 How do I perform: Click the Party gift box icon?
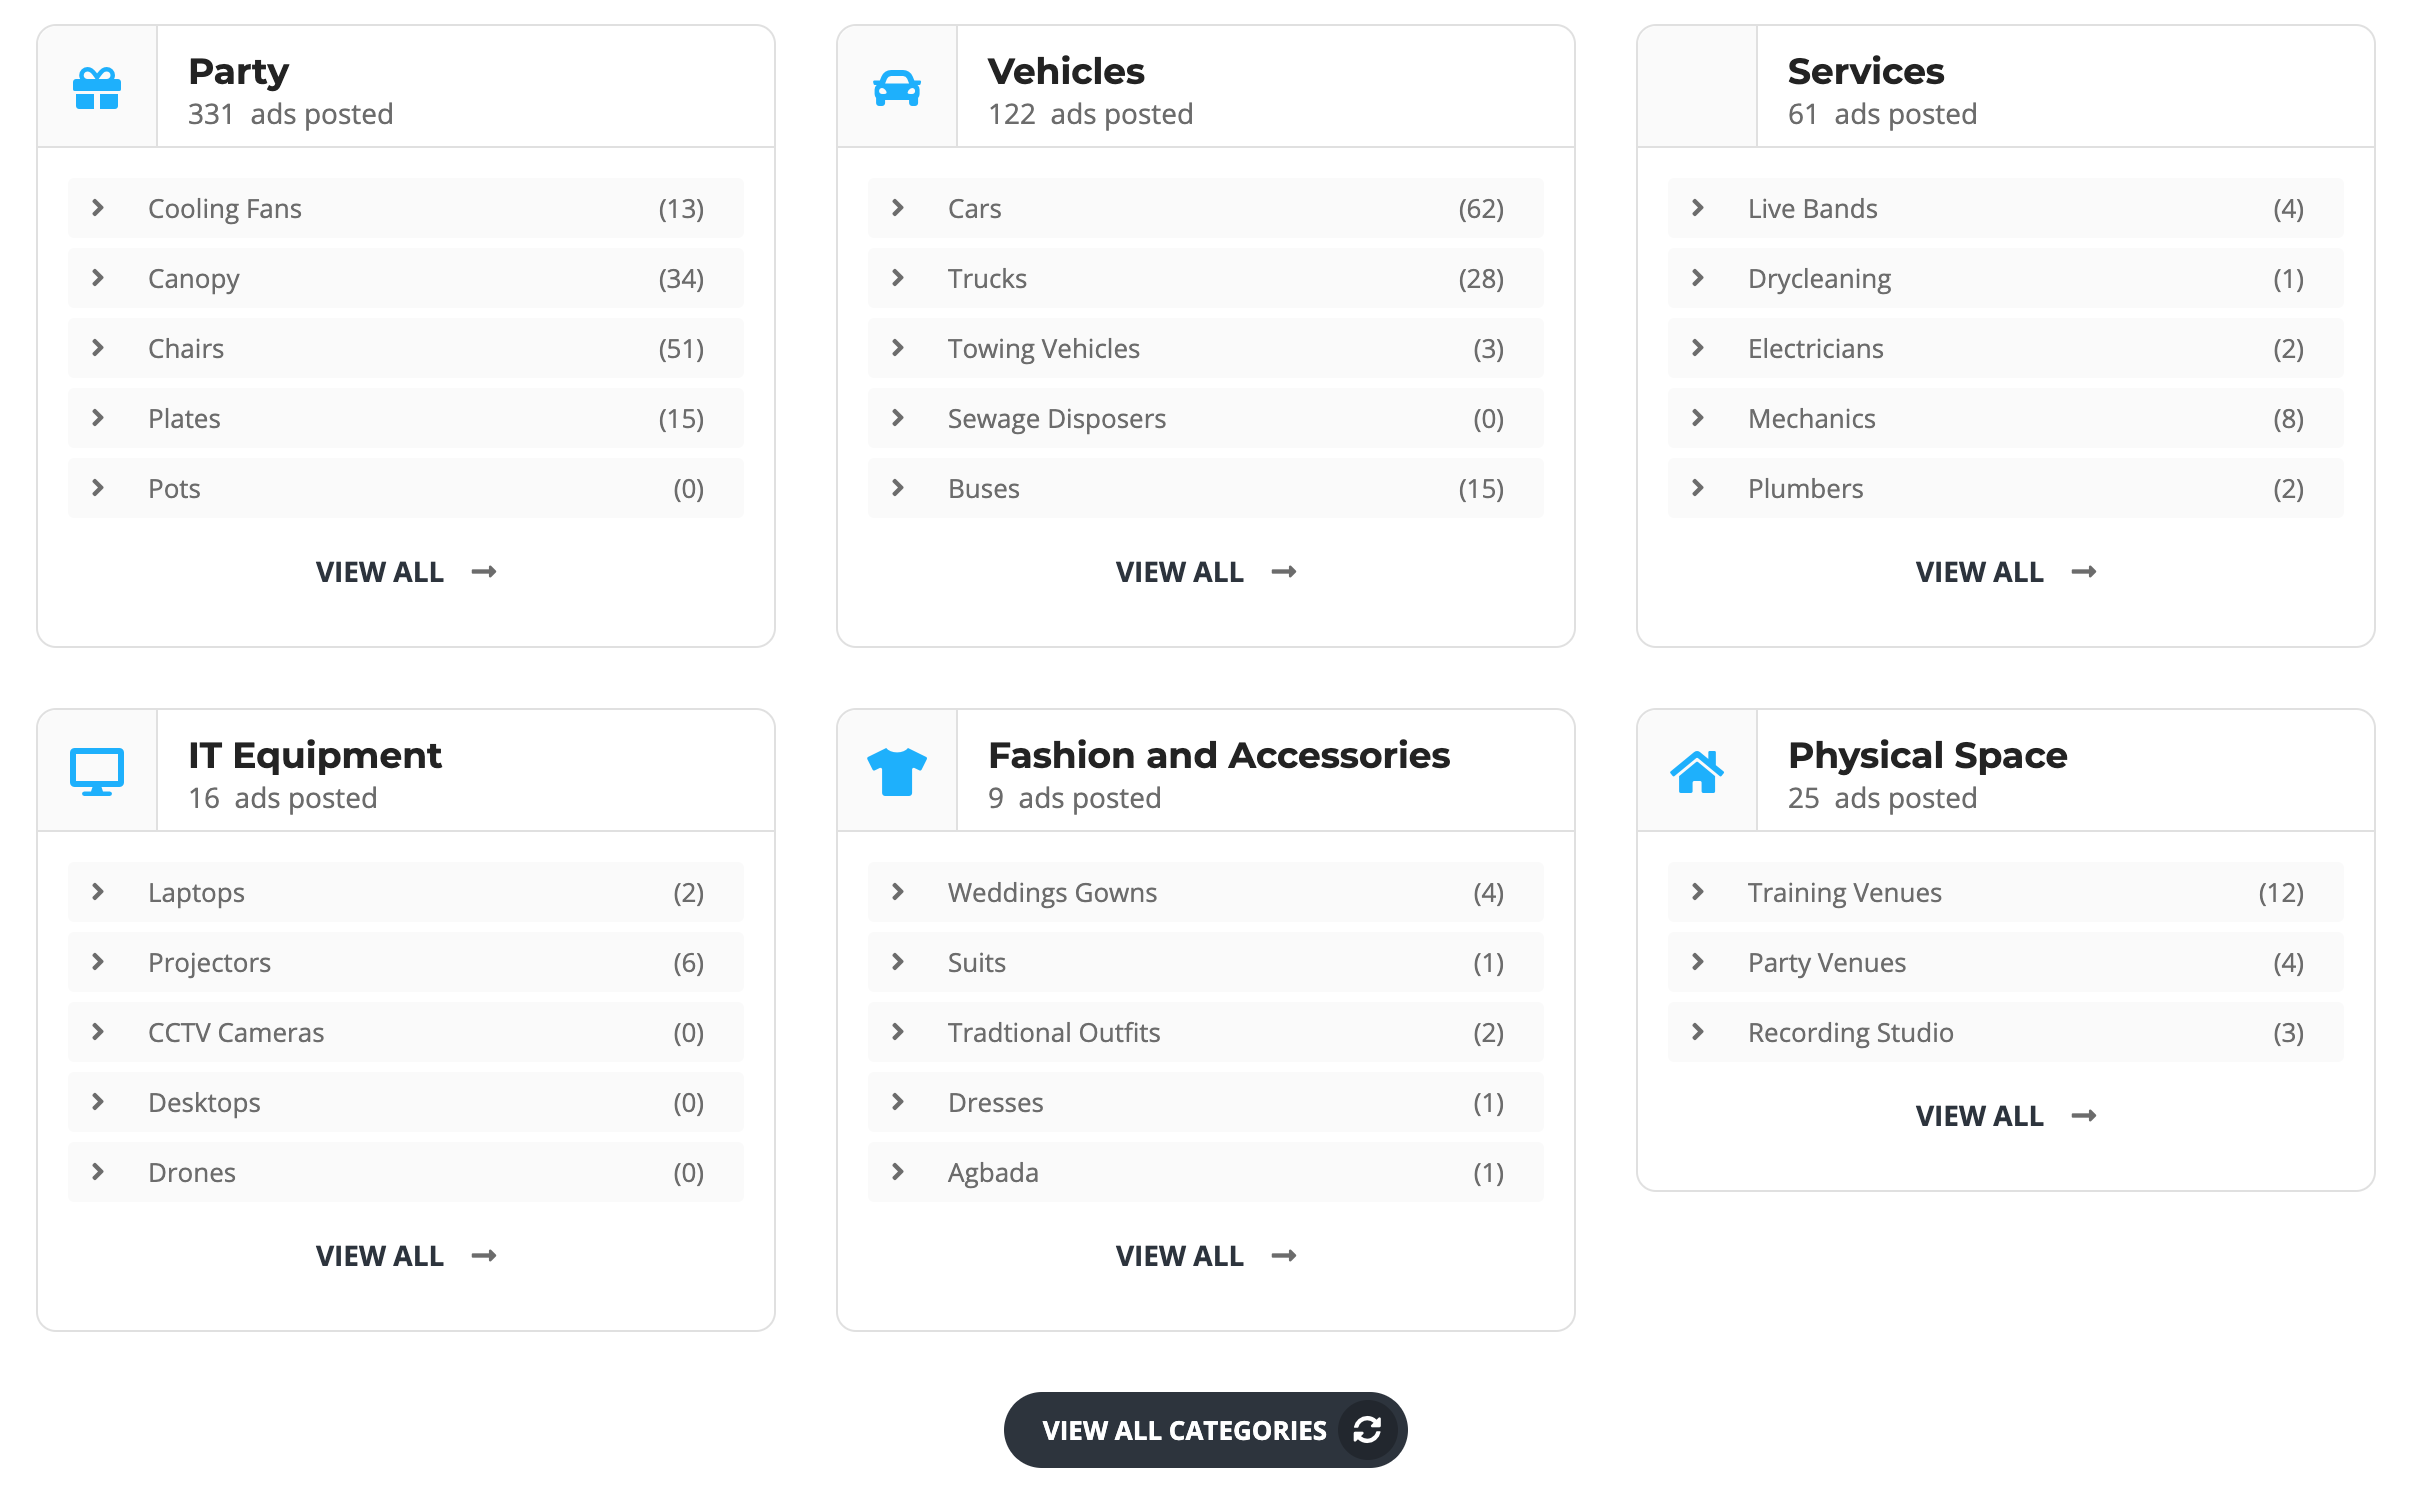pos(97,88)
